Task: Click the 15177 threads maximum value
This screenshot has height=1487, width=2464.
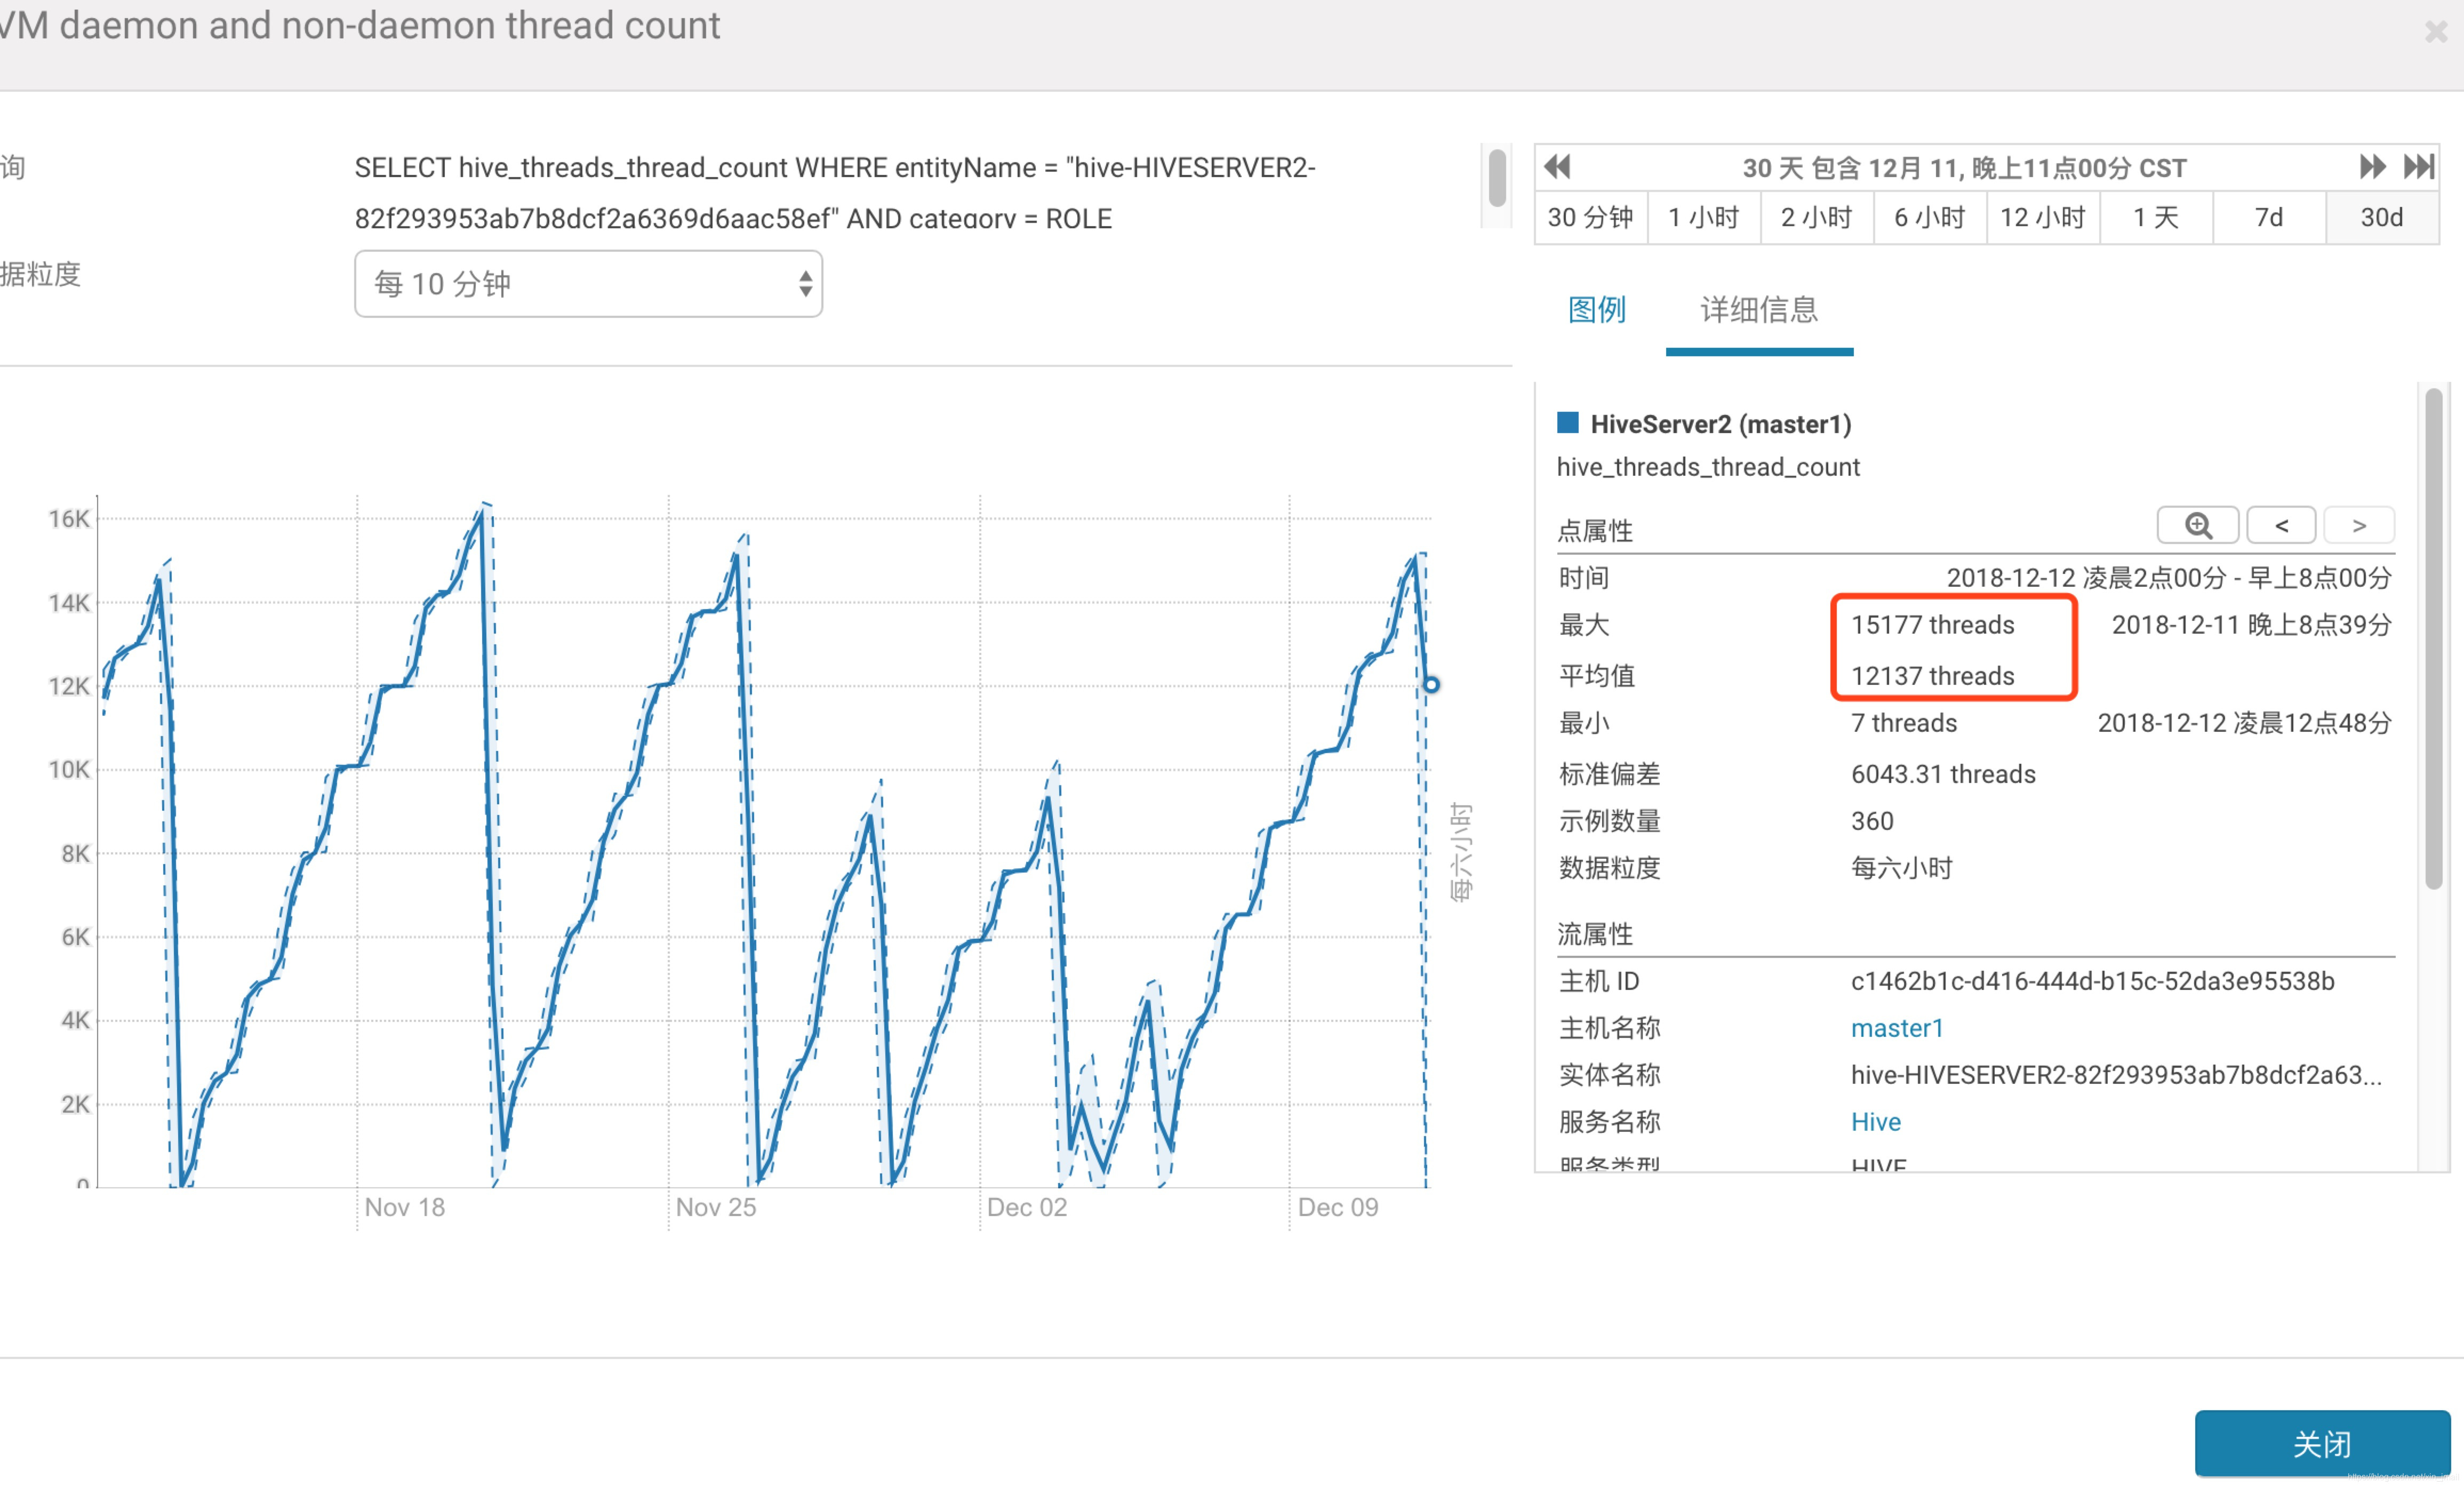Action: click(x=1932, y=624)
